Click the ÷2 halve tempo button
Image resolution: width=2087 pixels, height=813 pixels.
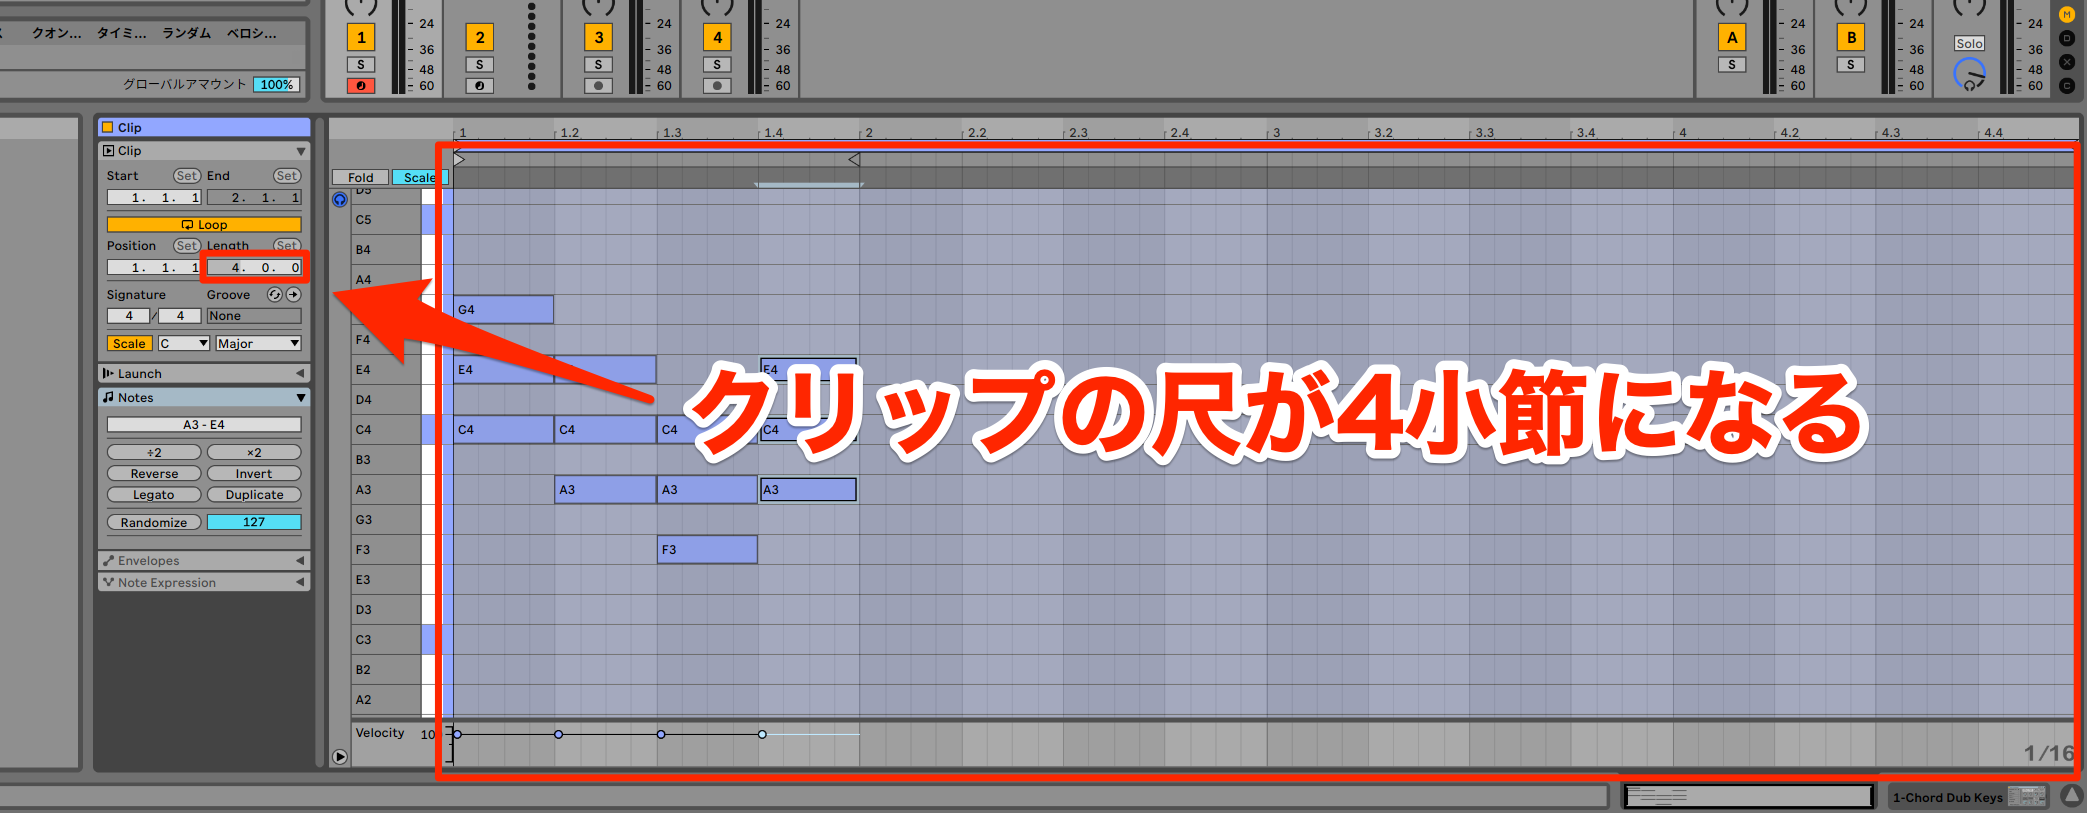[x=154, y=452]
